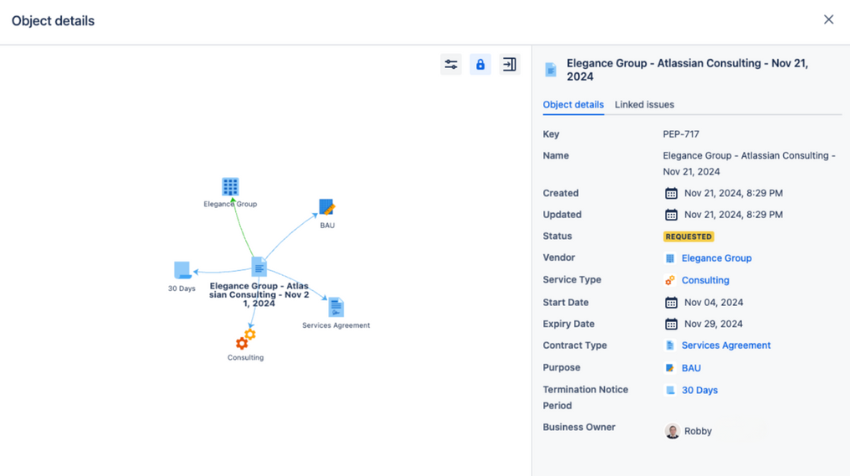Open the Elegance Group vendor link
This screenshot has height=476, width=850.
716,258
